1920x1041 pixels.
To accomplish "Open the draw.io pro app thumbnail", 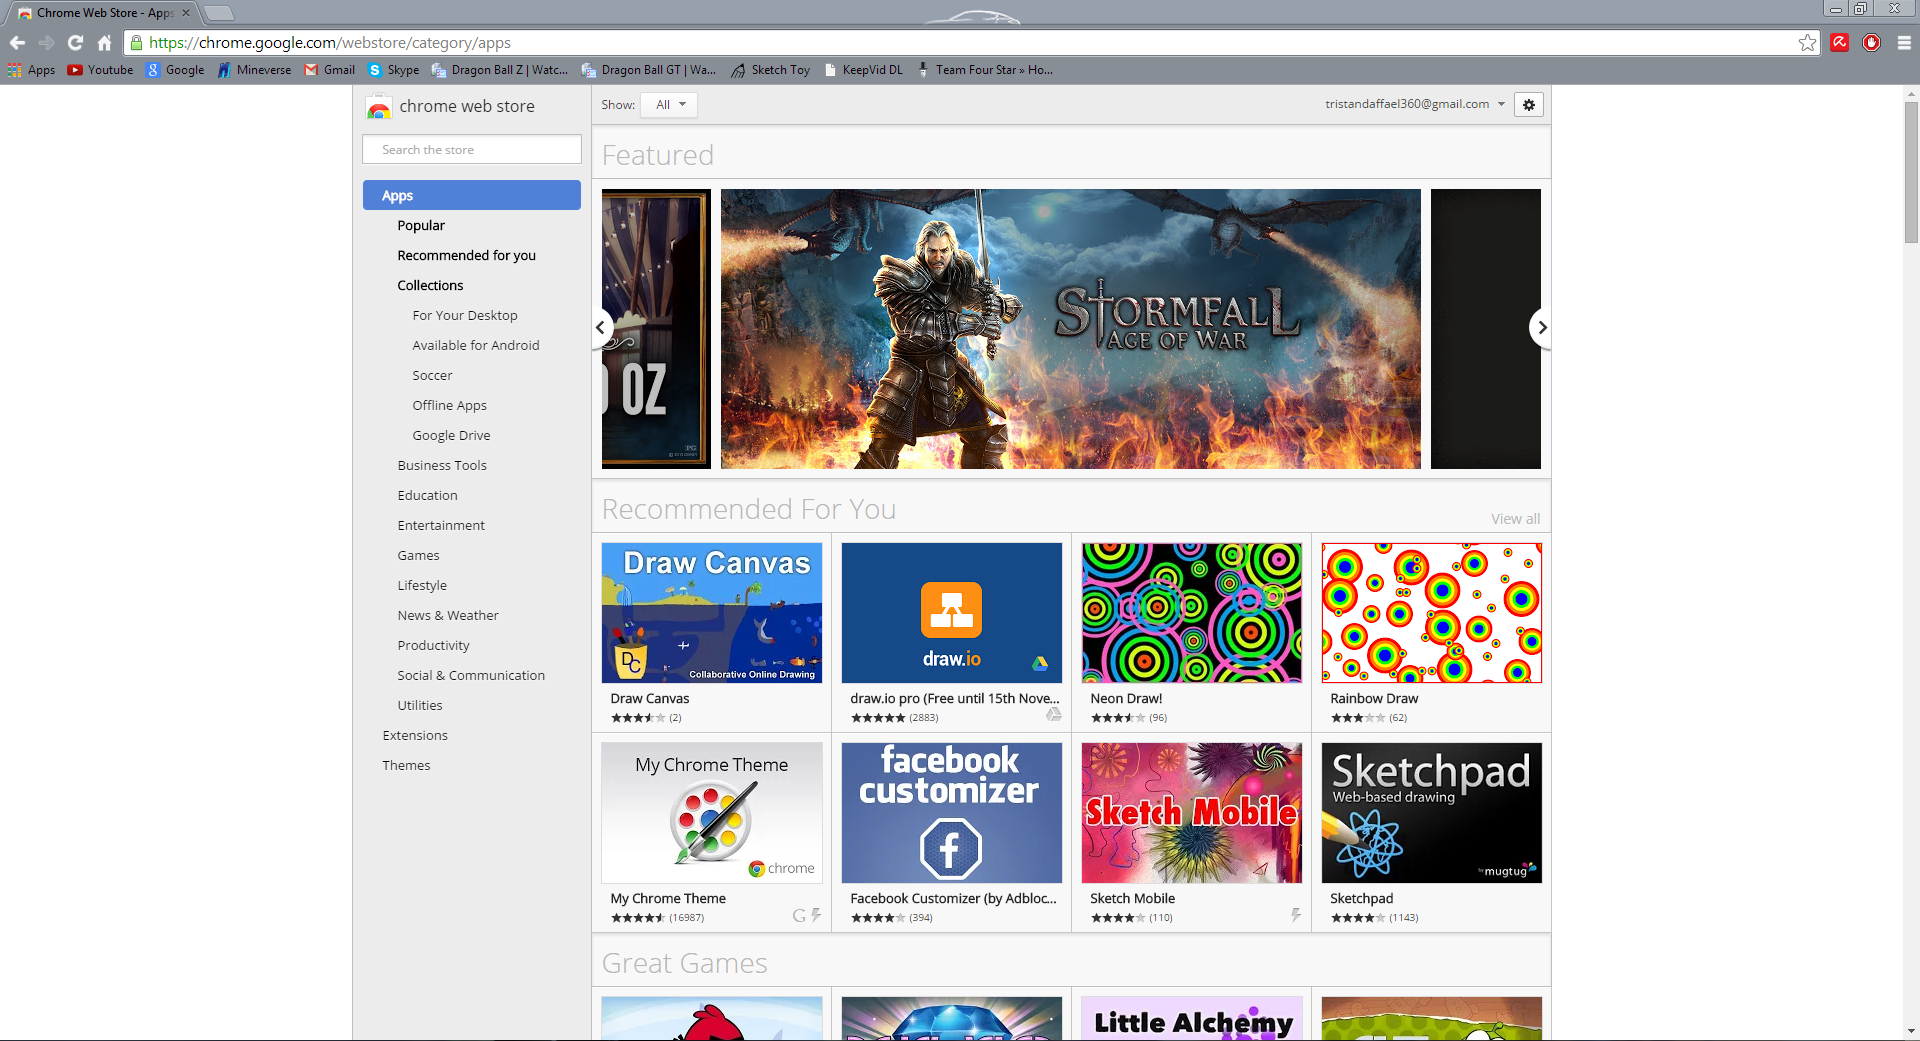I will pos(952,613).
